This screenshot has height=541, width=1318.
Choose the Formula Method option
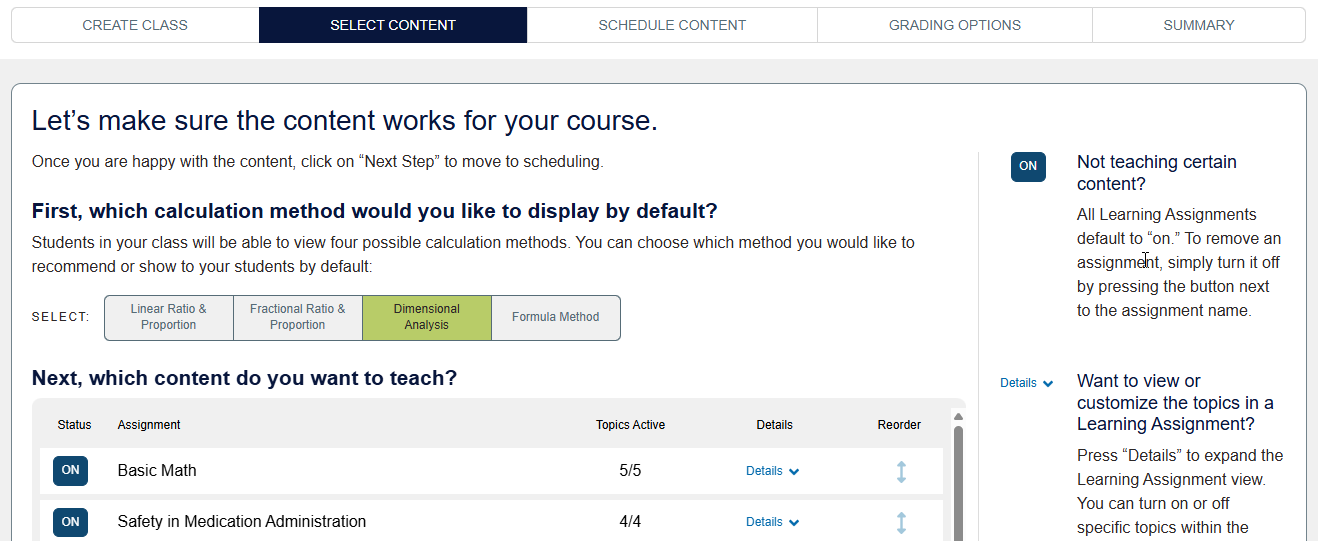click(x=555, y=317)
